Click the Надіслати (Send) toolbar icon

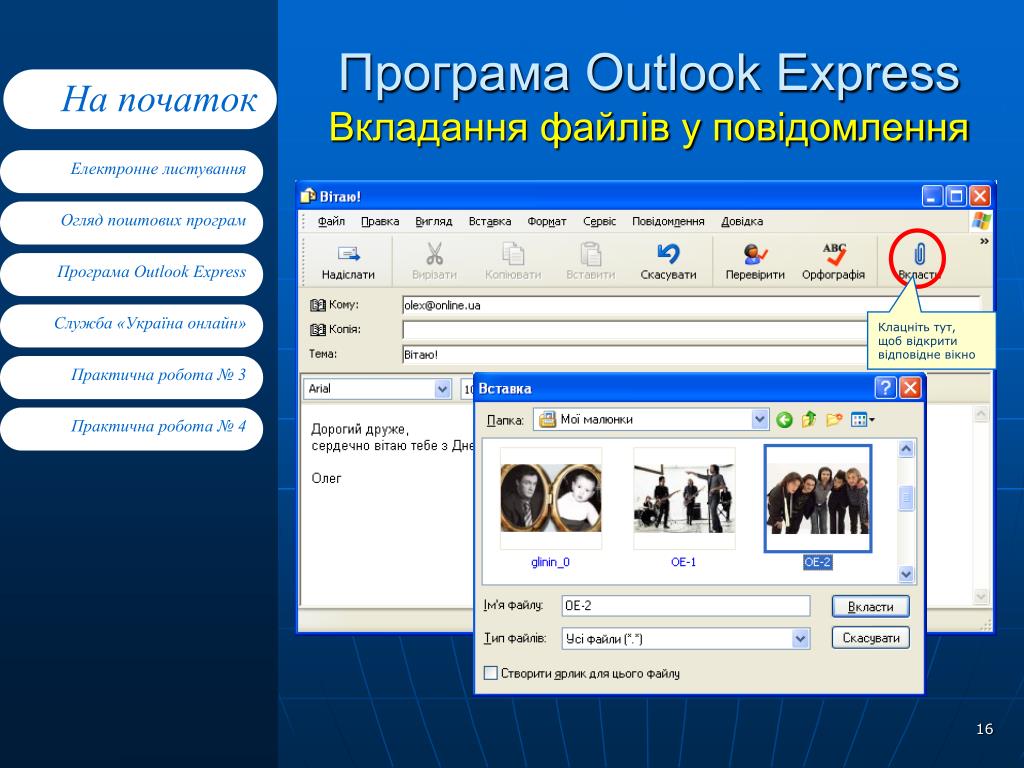[348, 254]
